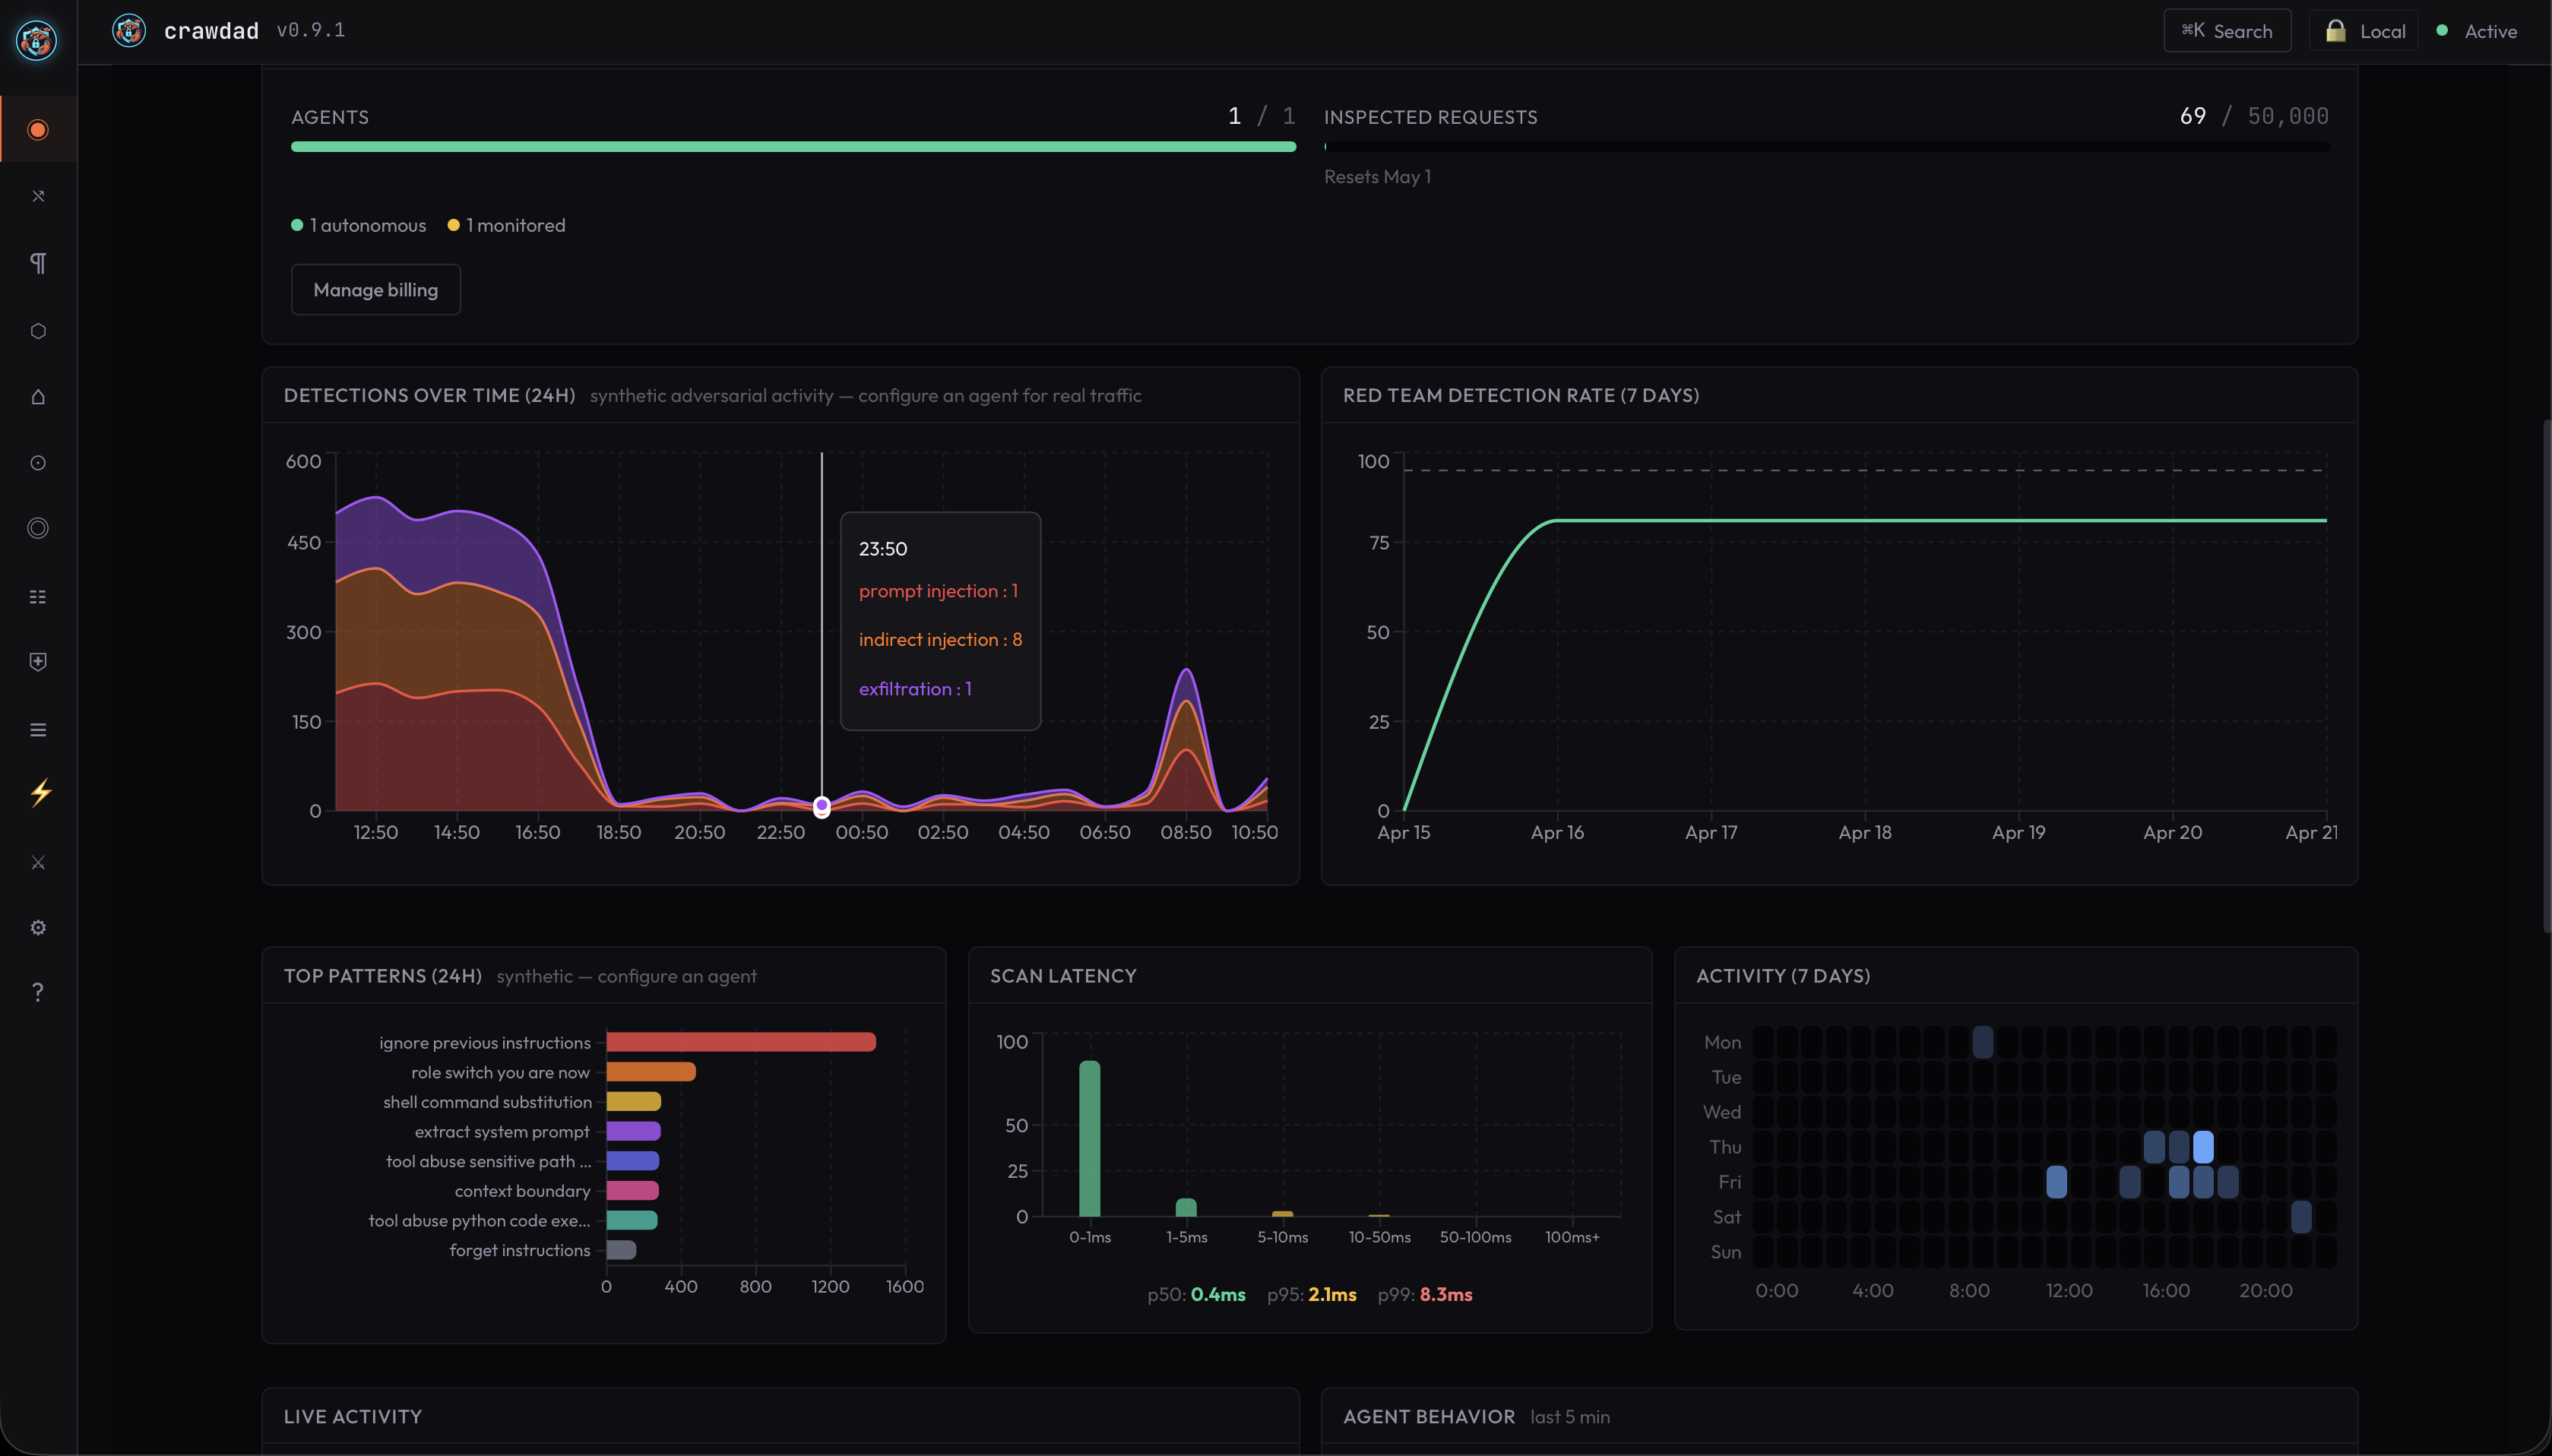Click the v0.9.1 version label
This screenshot has height=1456, width=2552.
pyautogui.click(x=311, y=30)
